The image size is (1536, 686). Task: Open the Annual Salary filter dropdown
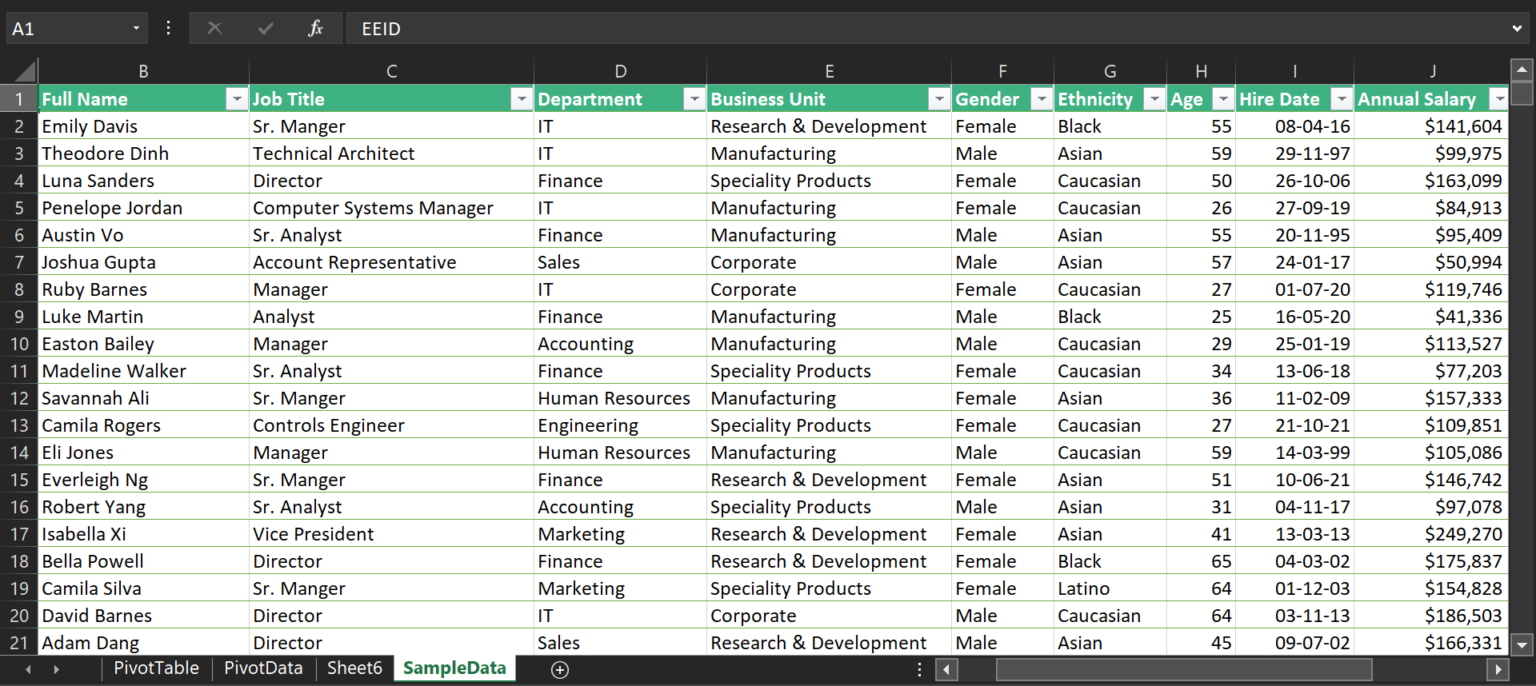pos(1498,99)
